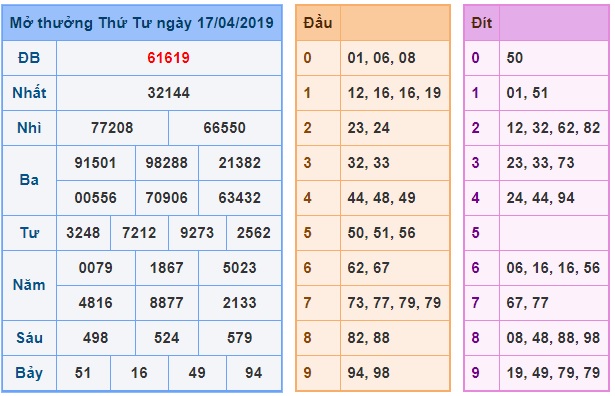Click Đầu values 23, 24
Image resolution: width=615 pixels, height=396 pixels.
369,128
